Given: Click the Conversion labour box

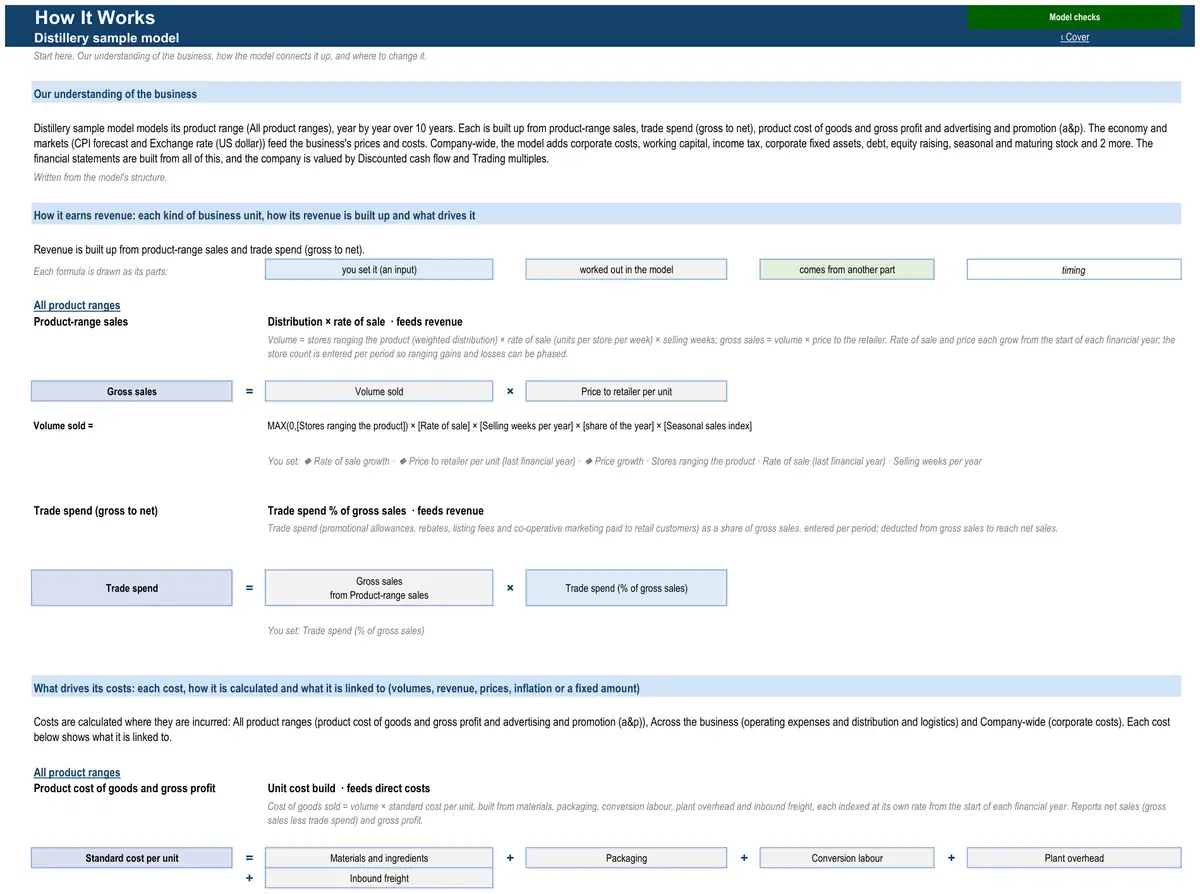Looking at the screenshot, I should 847,858.
